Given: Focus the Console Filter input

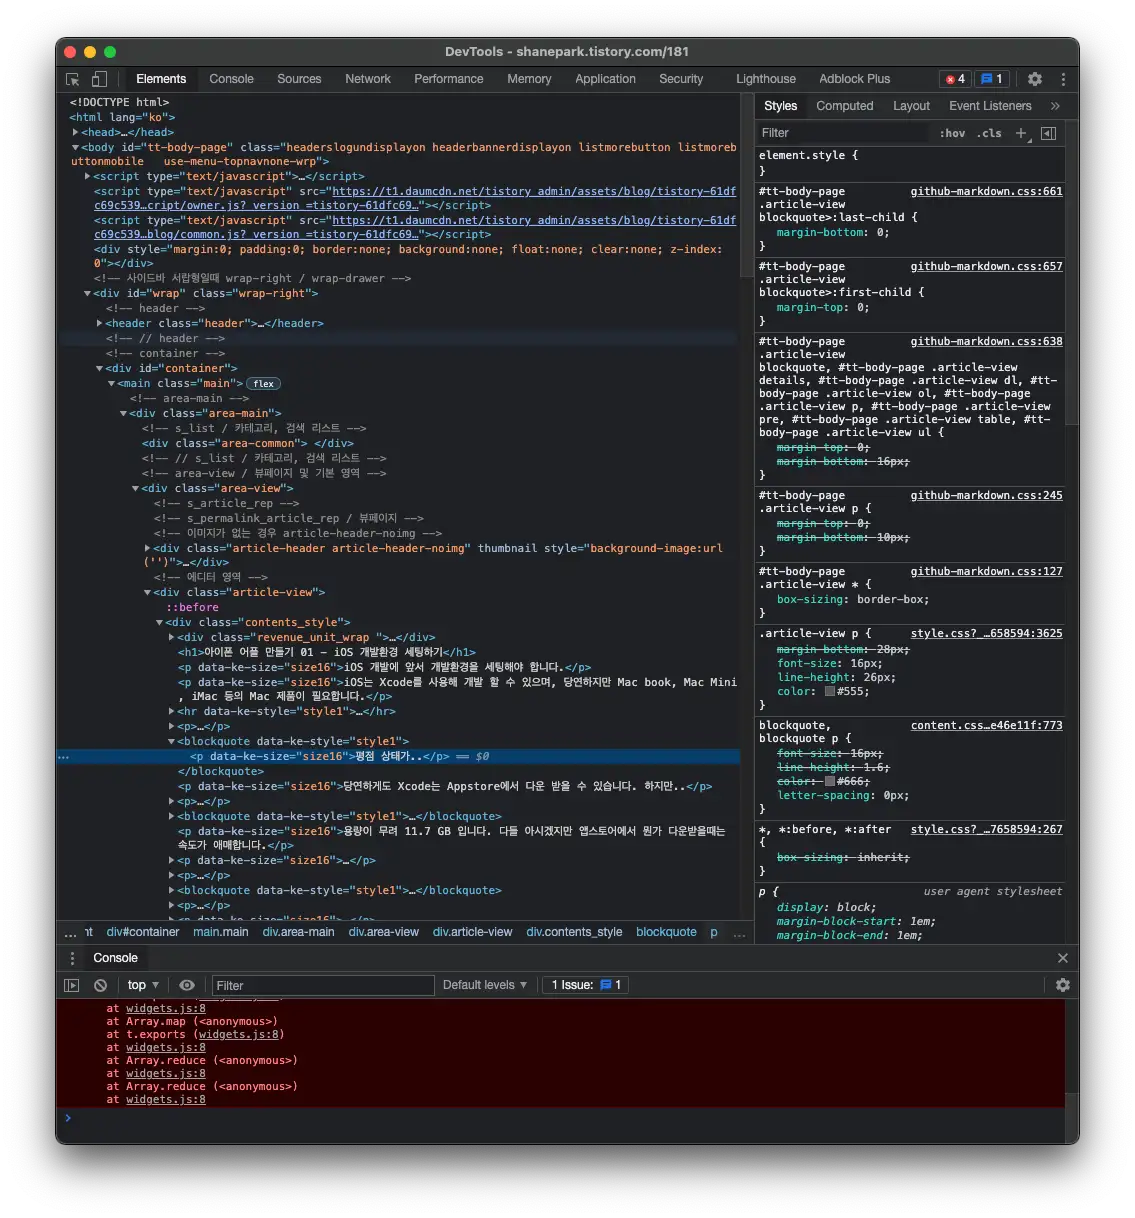Looking at the screenshot, I should click(323, 985).
